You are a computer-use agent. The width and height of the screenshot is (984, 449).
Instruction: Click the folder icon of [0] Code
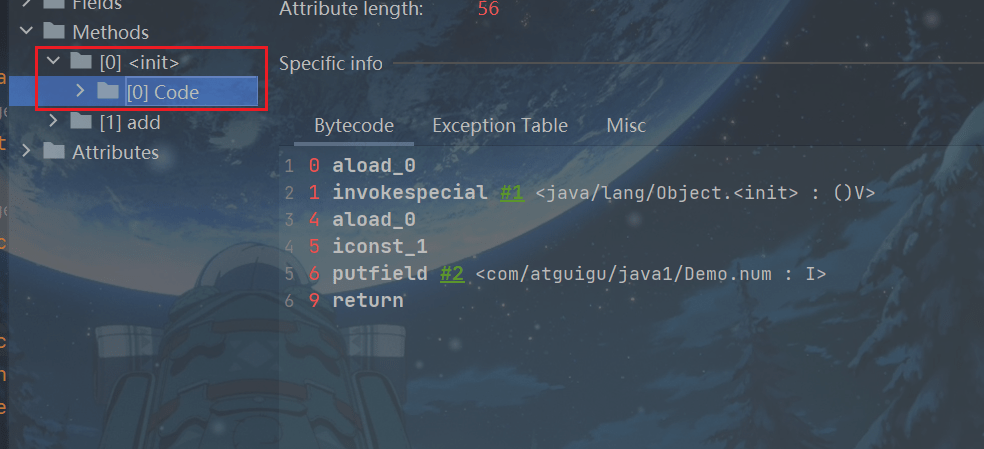click(x=108, y=92)
